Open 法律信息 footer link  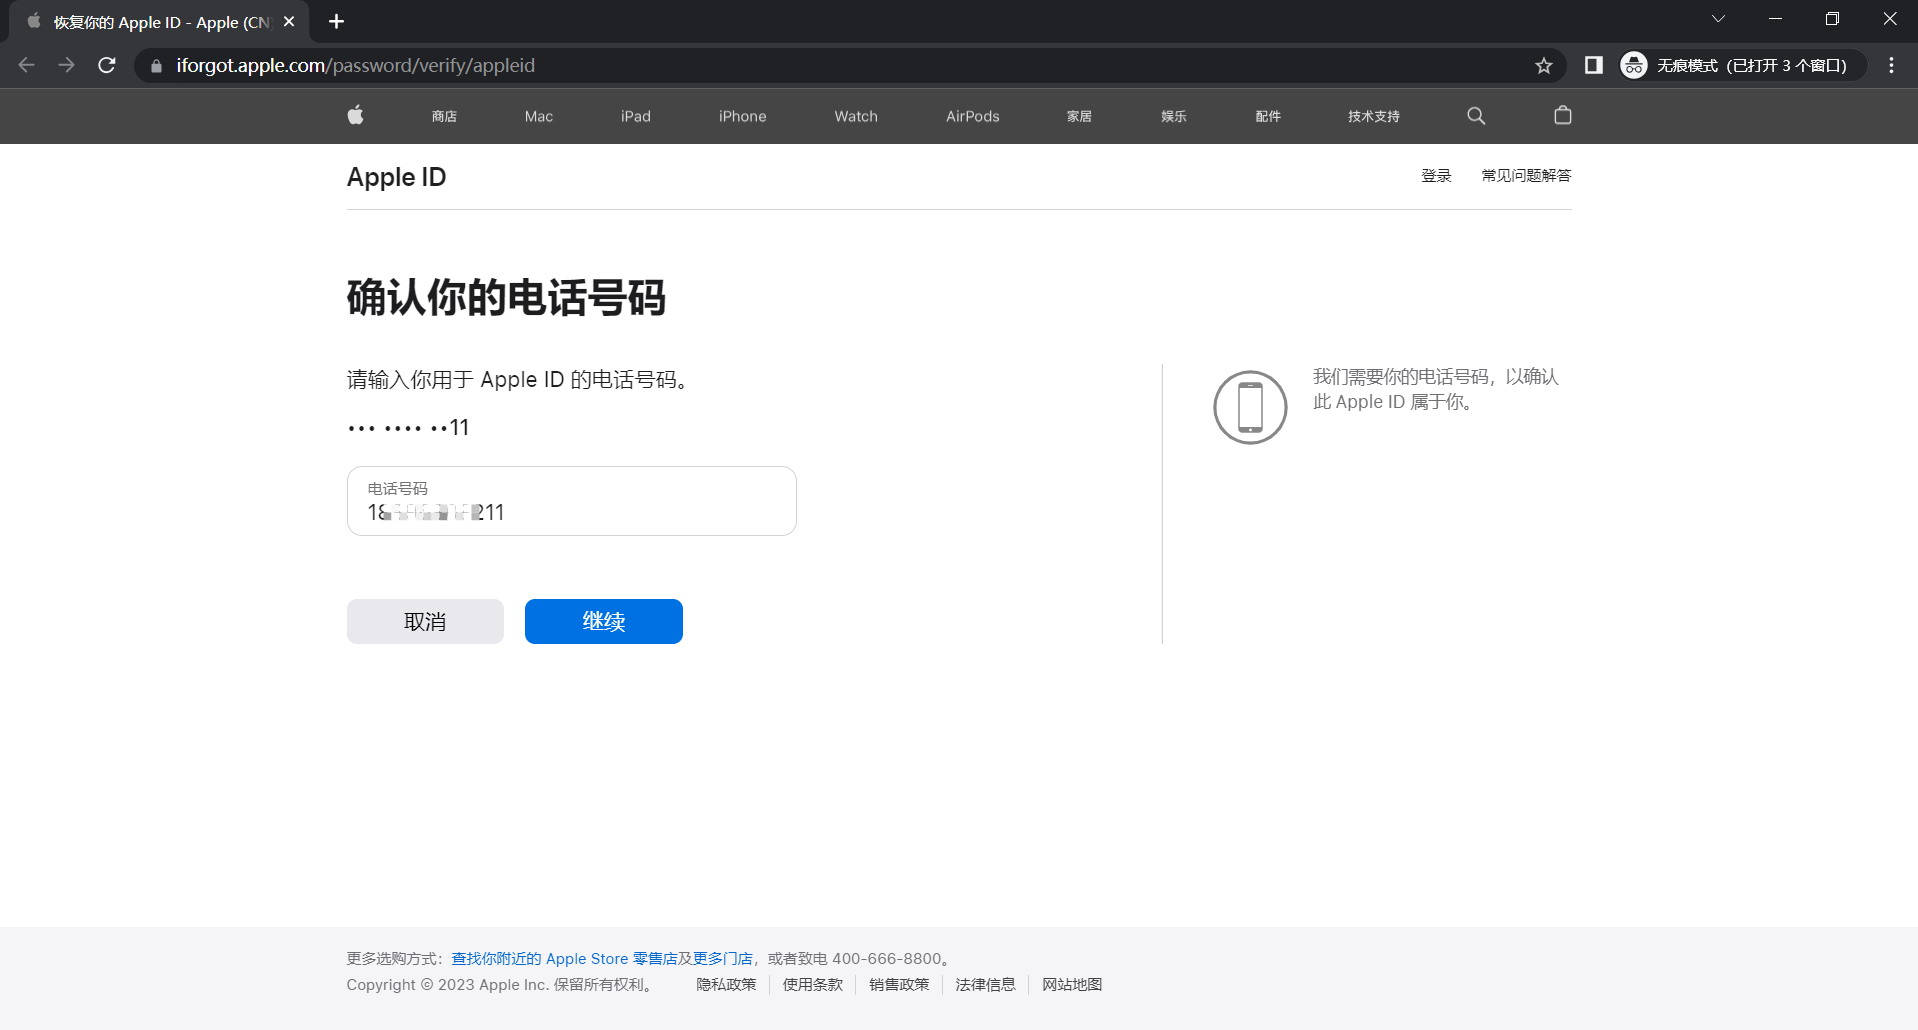[x=985, y=985]
